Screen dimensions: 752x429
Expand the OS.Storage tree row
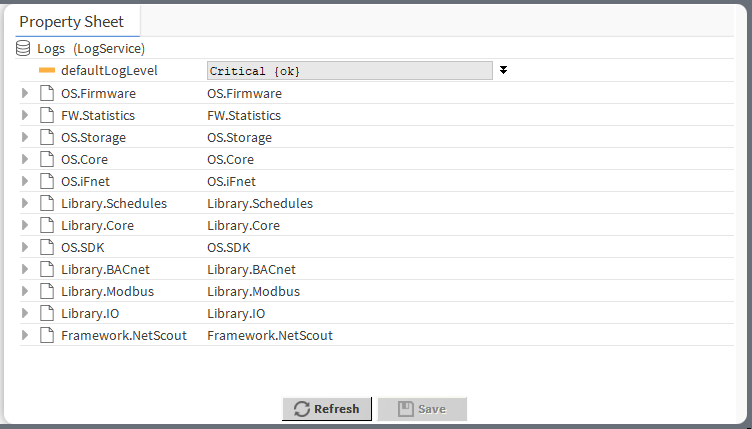(x=26, y=137)
